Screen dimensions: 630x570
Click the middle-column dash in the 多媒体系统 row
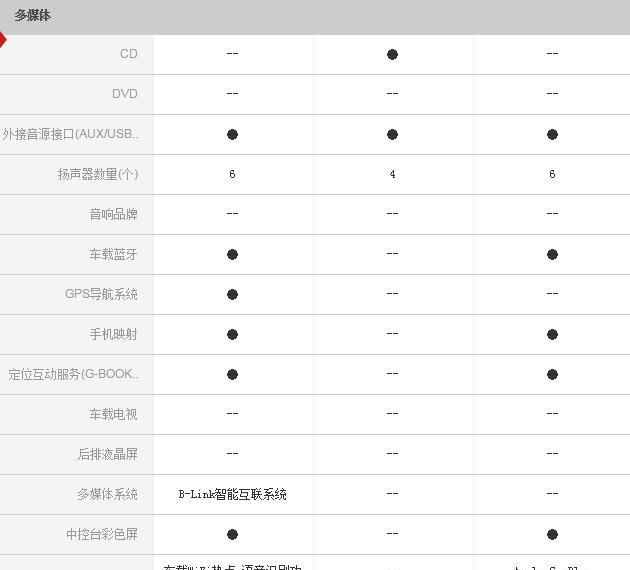[393, 494]
